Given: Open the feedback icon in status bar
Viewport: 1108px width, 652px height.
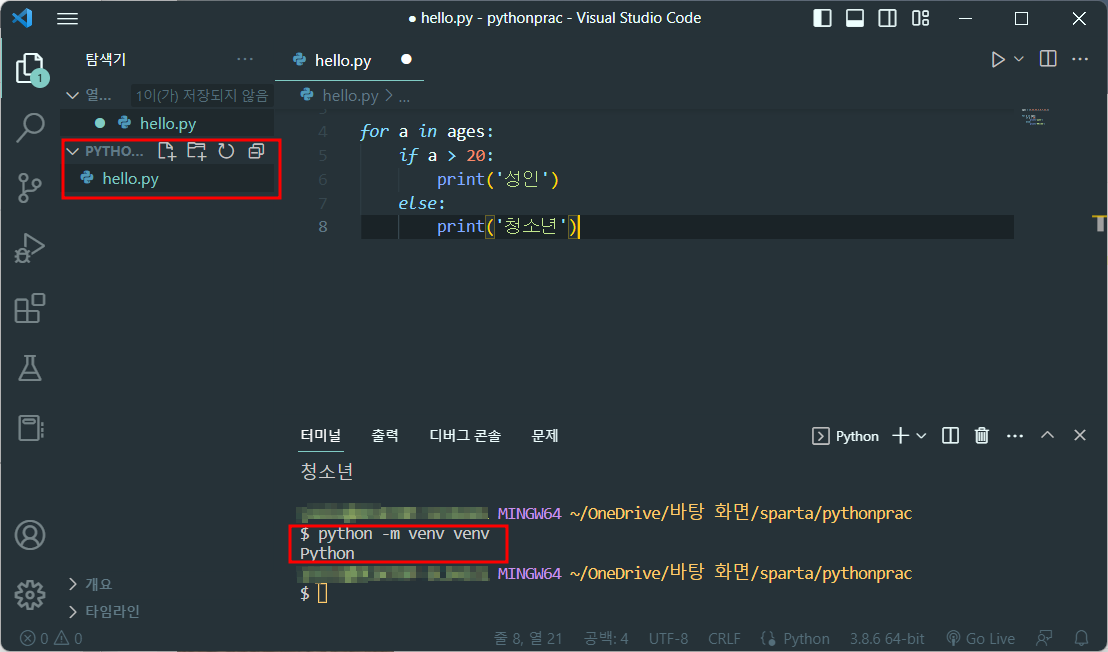Looking at the screenshot, I should click(x=1044, y=639).
